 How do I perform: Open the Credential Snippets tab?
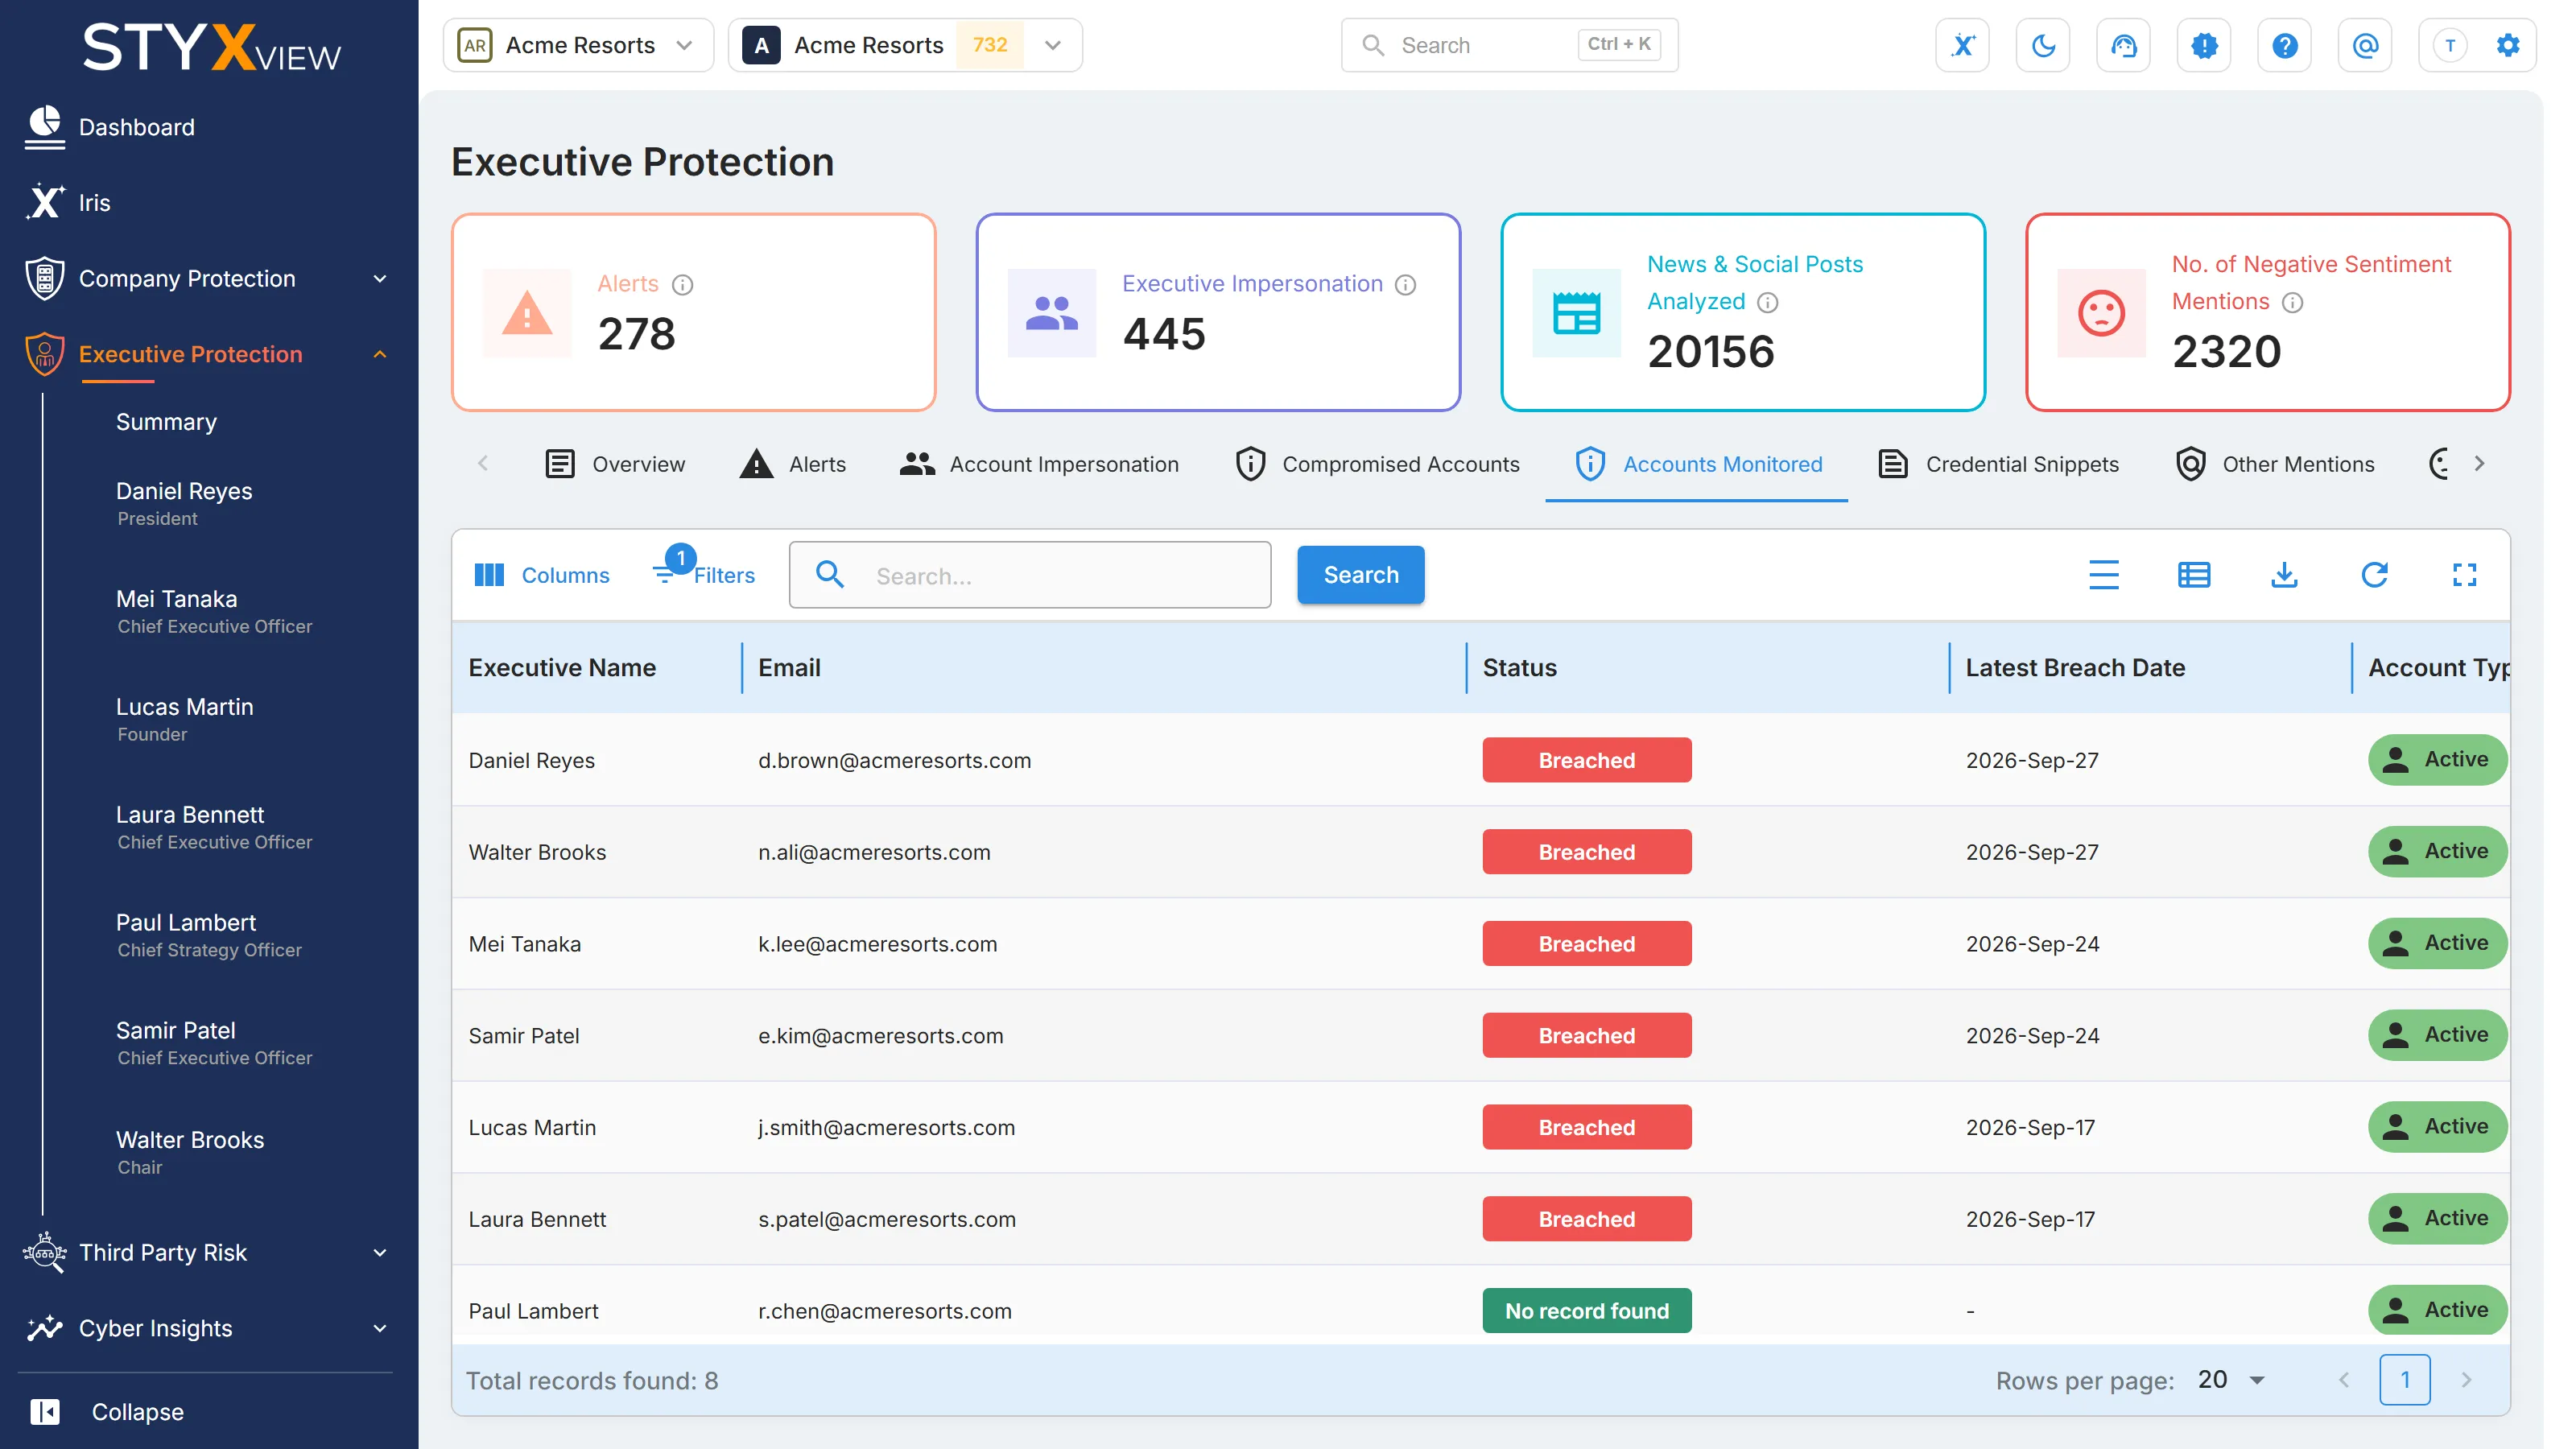[1998, 464]
